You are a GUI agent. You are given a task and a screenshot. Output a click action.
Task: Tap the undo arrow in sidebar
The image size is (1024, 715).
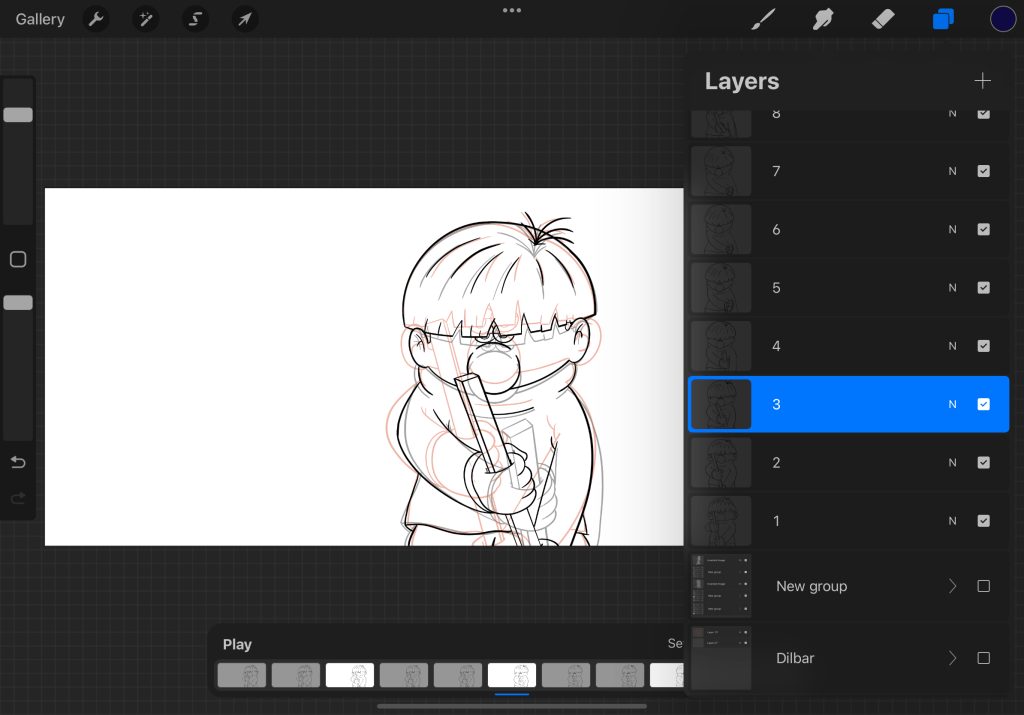click(x=18, y=462)
